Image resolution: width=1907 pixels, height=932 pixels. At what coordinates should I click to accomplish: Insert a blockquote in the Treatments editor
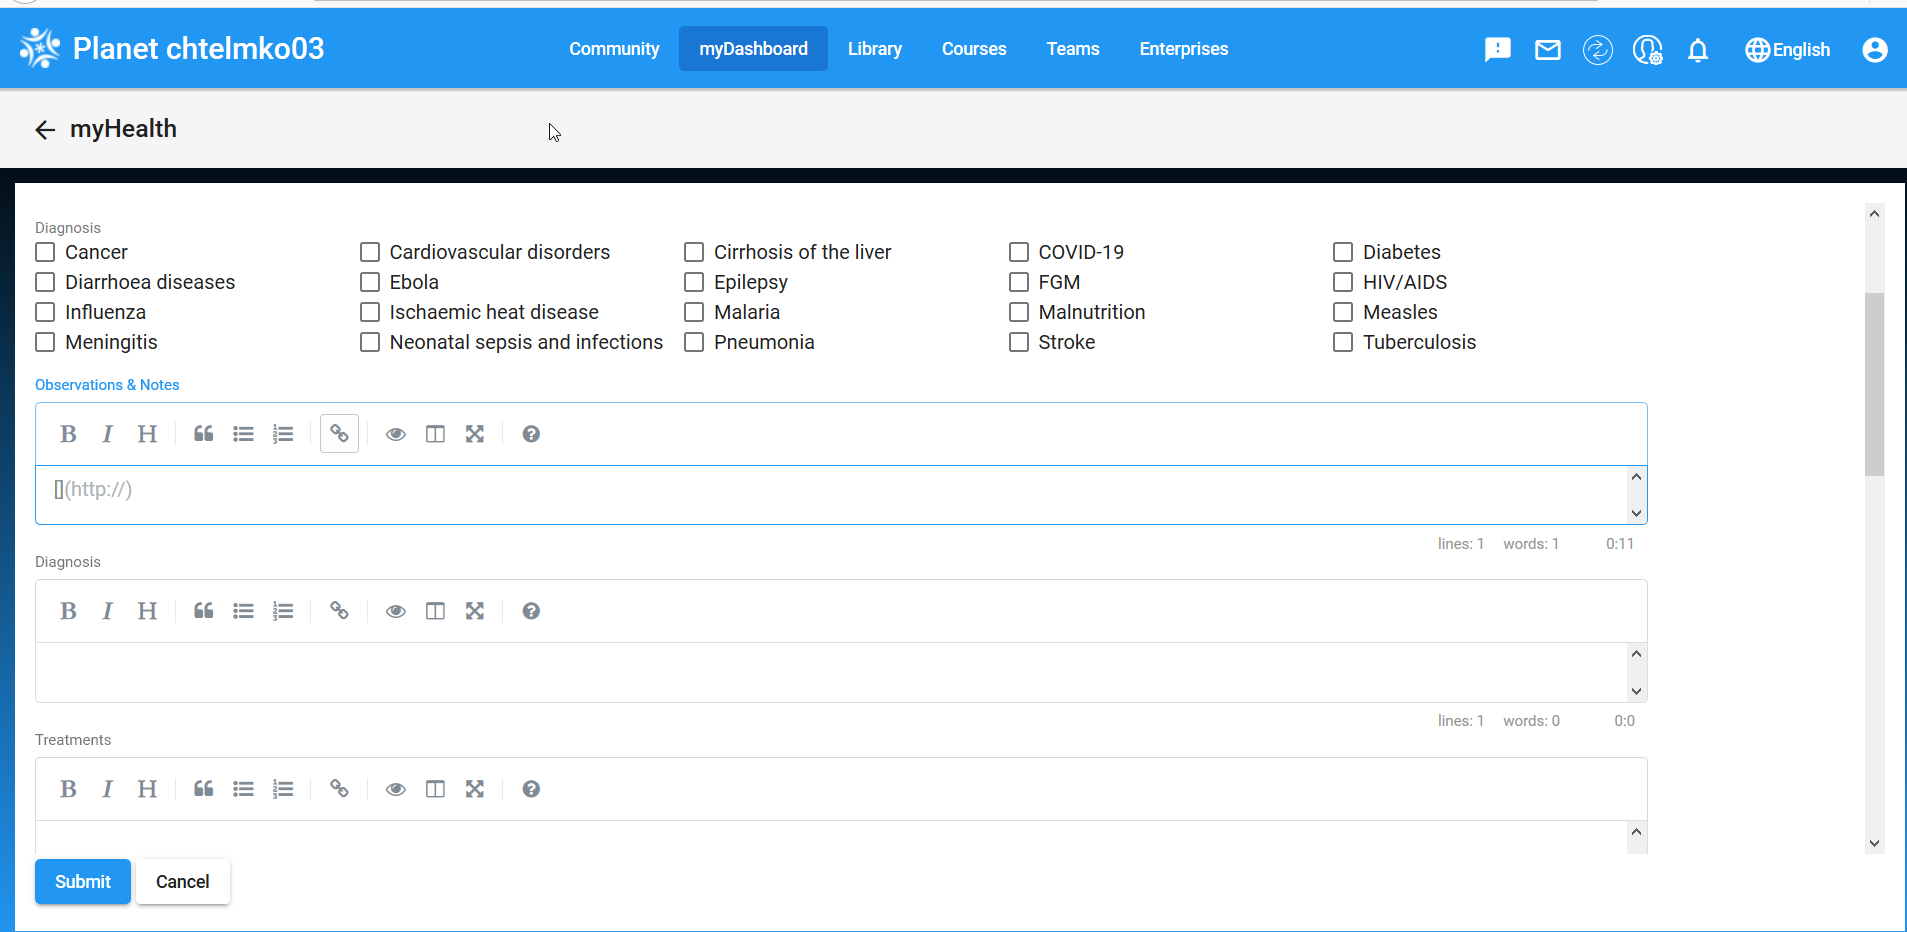click(203, 789)
